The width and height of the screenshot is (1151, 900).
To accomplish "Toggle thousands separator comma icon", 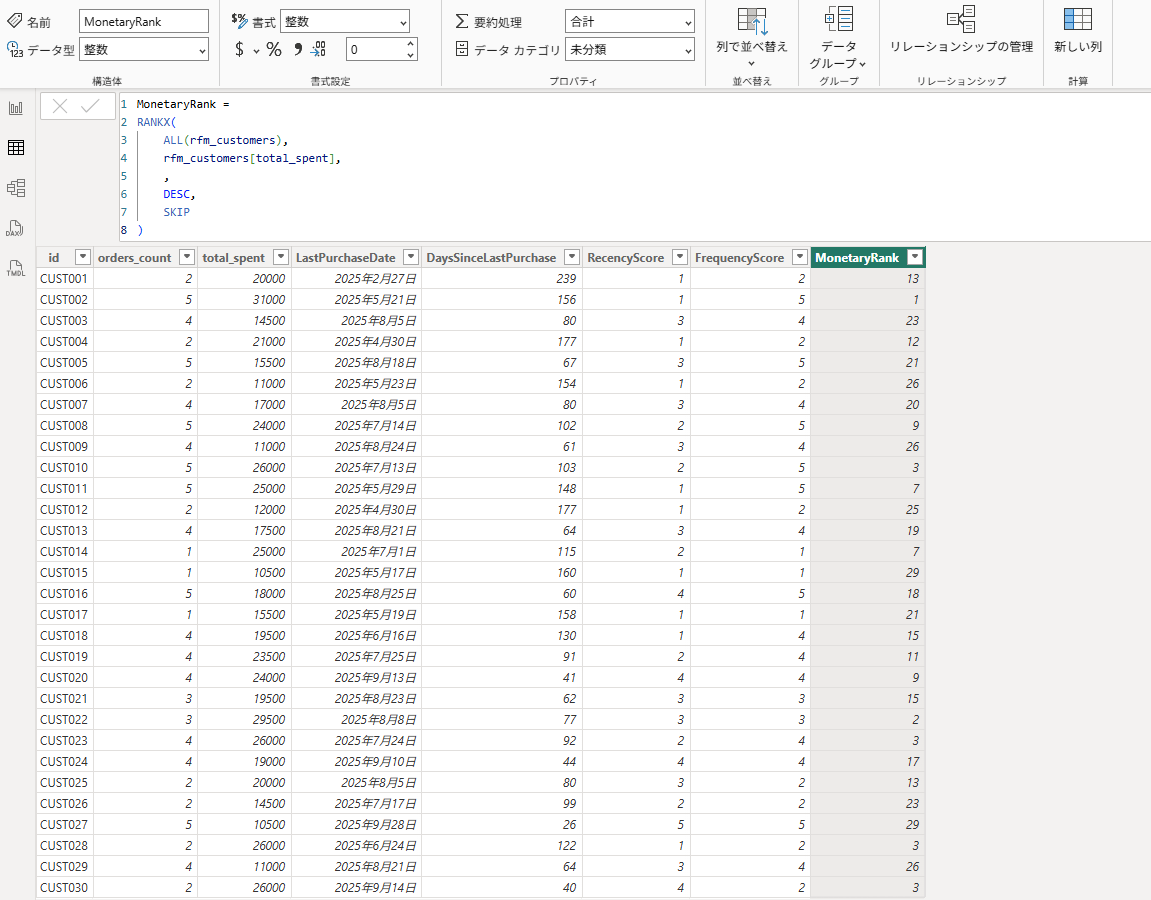I will [297, 49].
